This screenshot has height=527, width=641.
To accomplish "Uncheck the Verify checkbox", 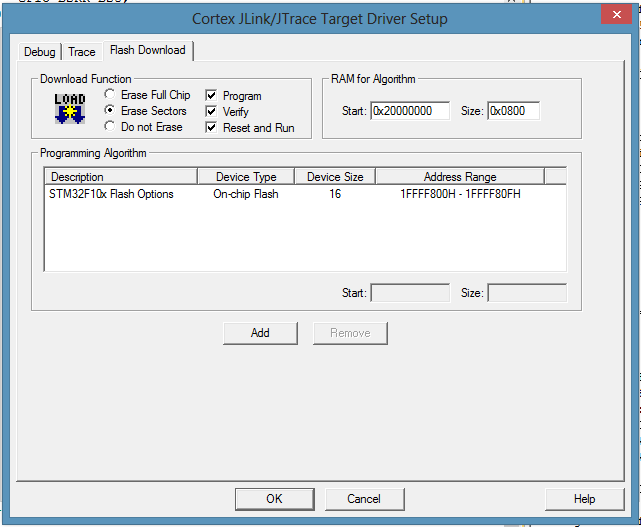I will pyautogui.click(x=211, y=112).
